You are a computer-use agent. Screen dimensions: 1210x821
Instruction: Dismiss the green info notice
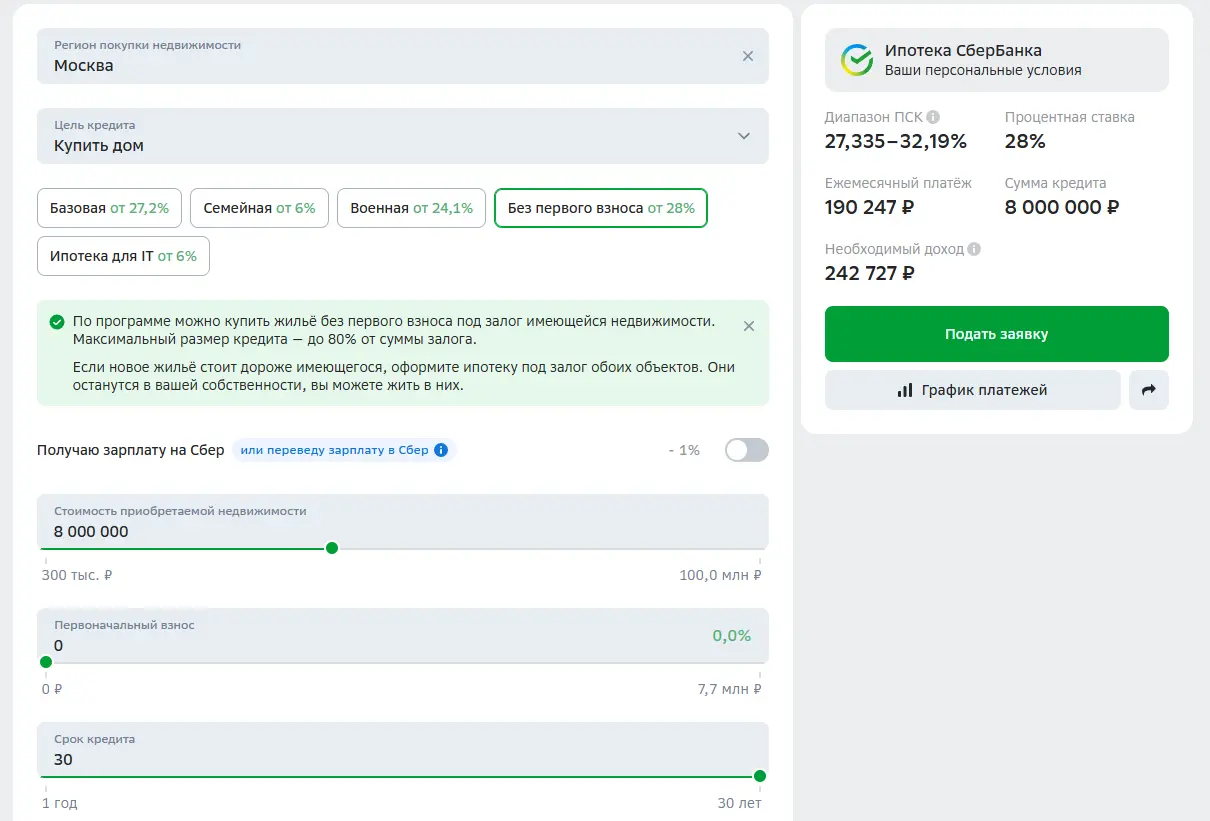[x=749, y=326]
